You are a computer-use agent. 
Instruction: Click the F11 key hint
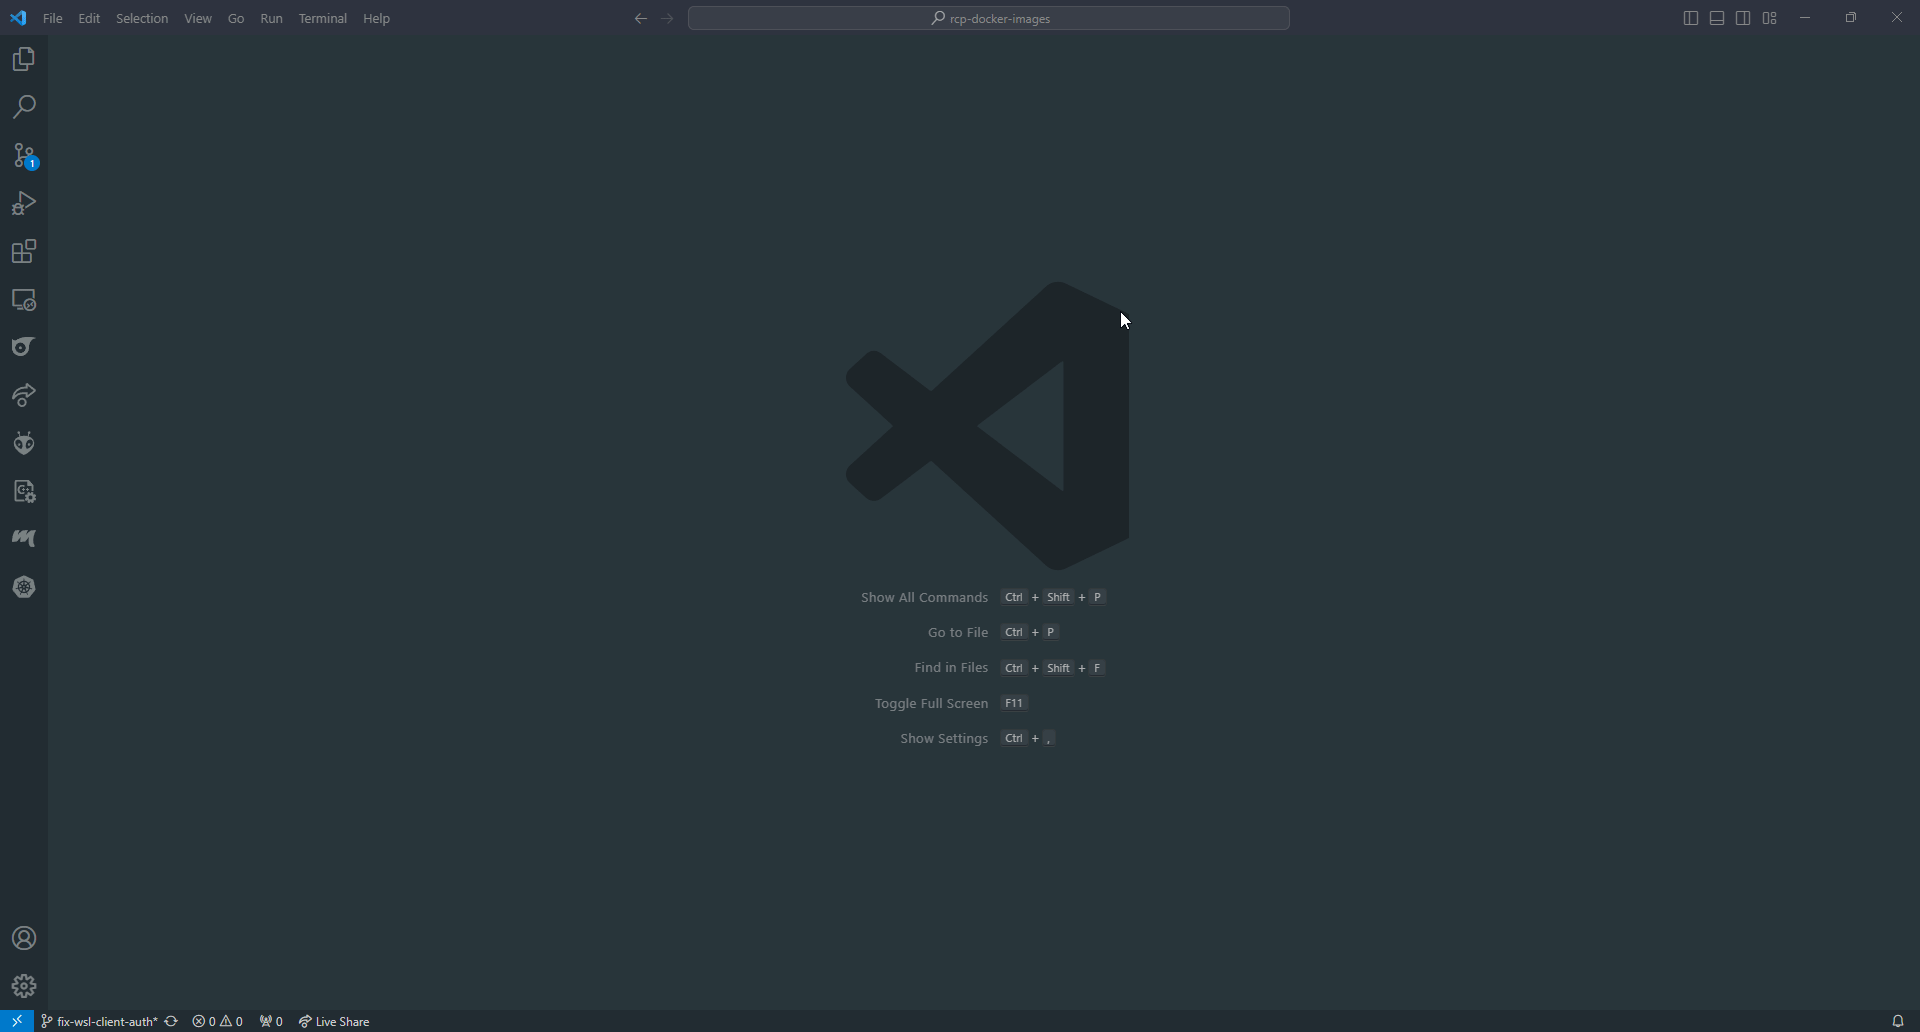tap(1014, 703)
